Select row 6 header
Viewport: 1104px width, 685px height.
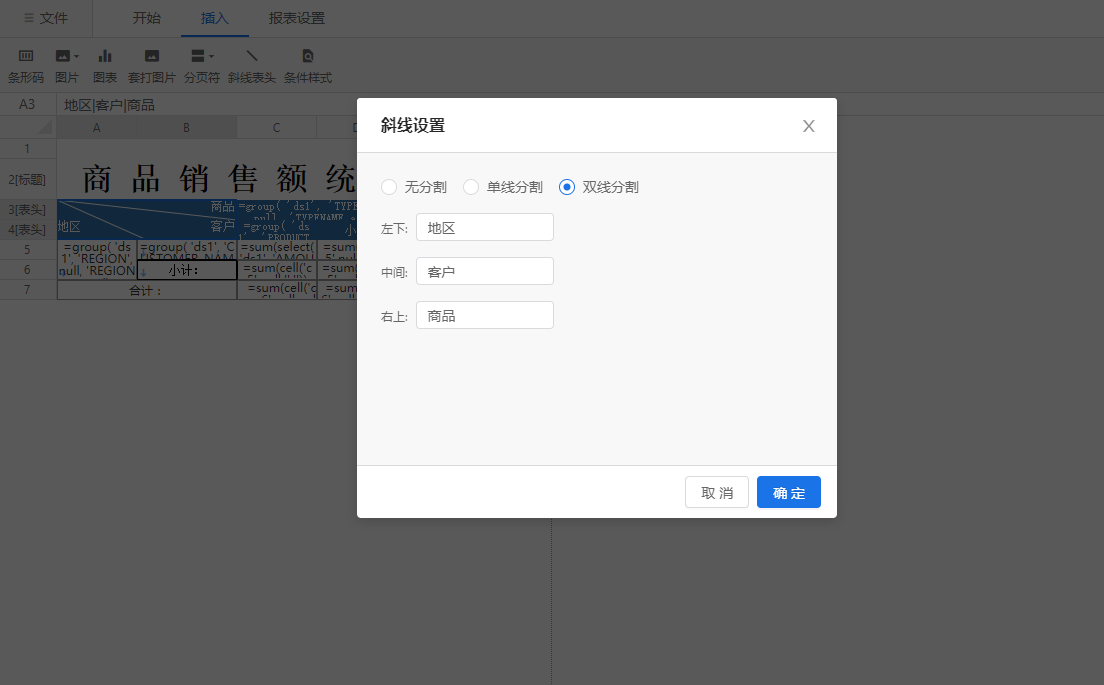27,270
